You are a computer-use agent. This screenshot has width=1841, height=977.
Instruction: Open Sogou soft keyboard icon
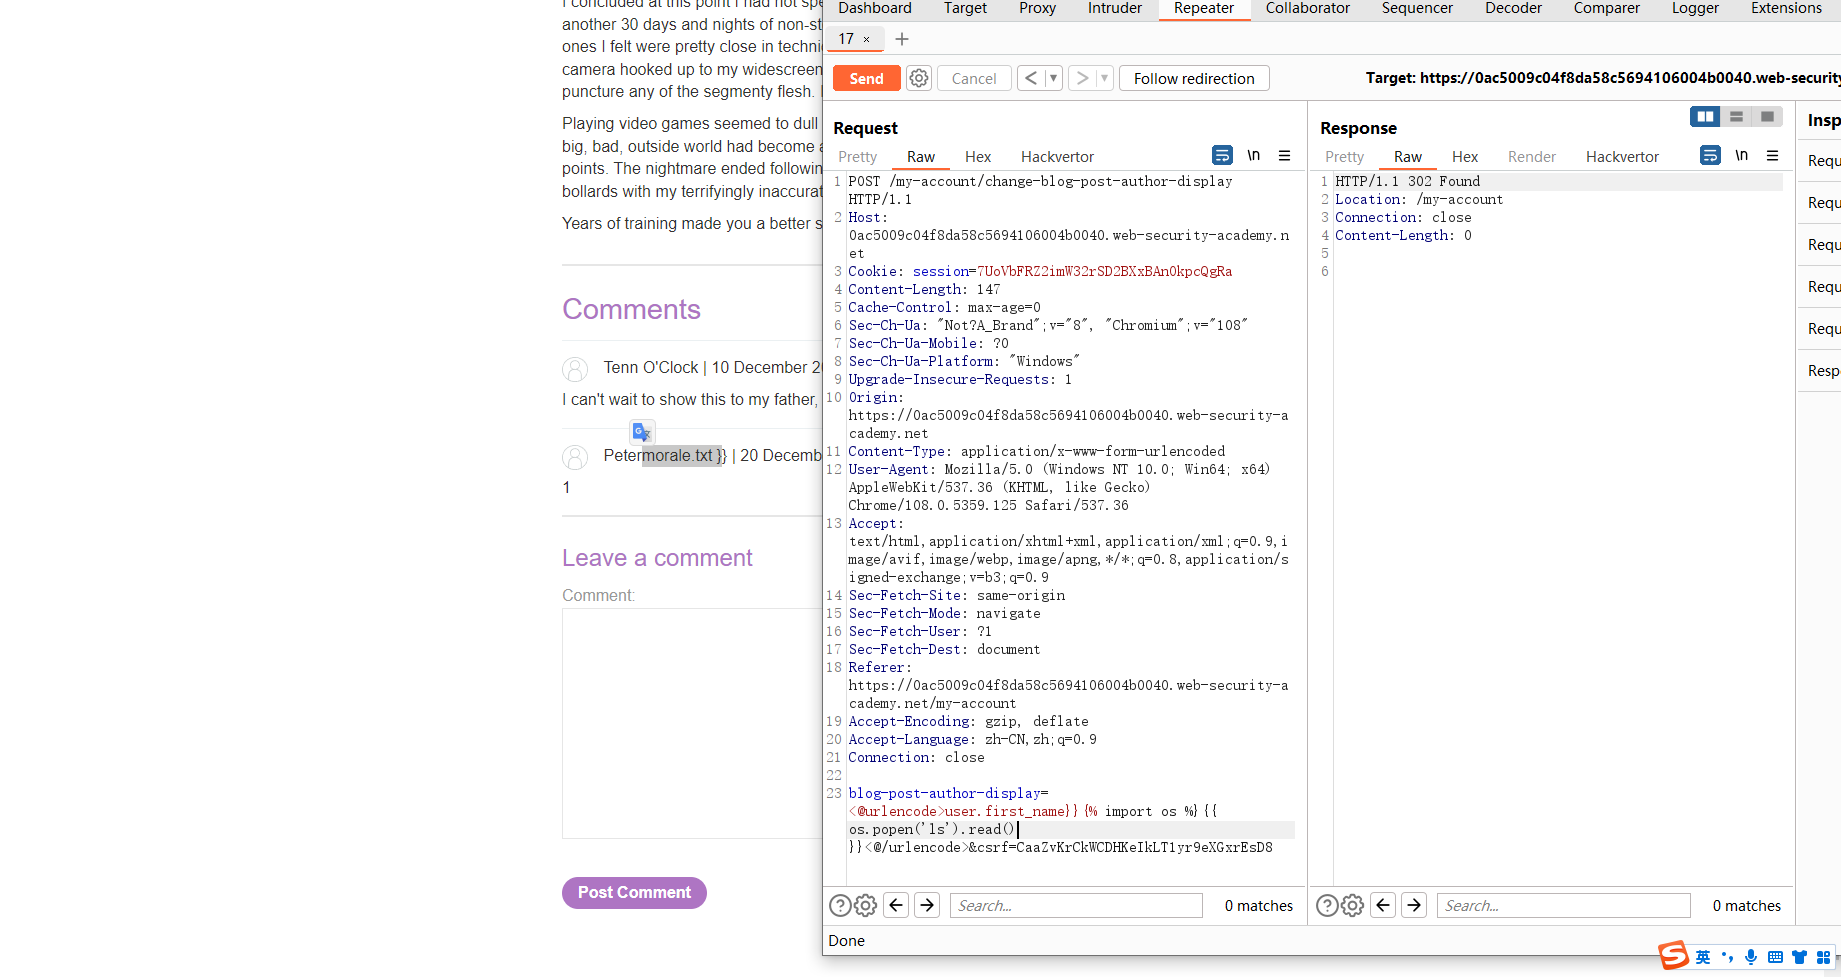click(x=1775, y=957)
